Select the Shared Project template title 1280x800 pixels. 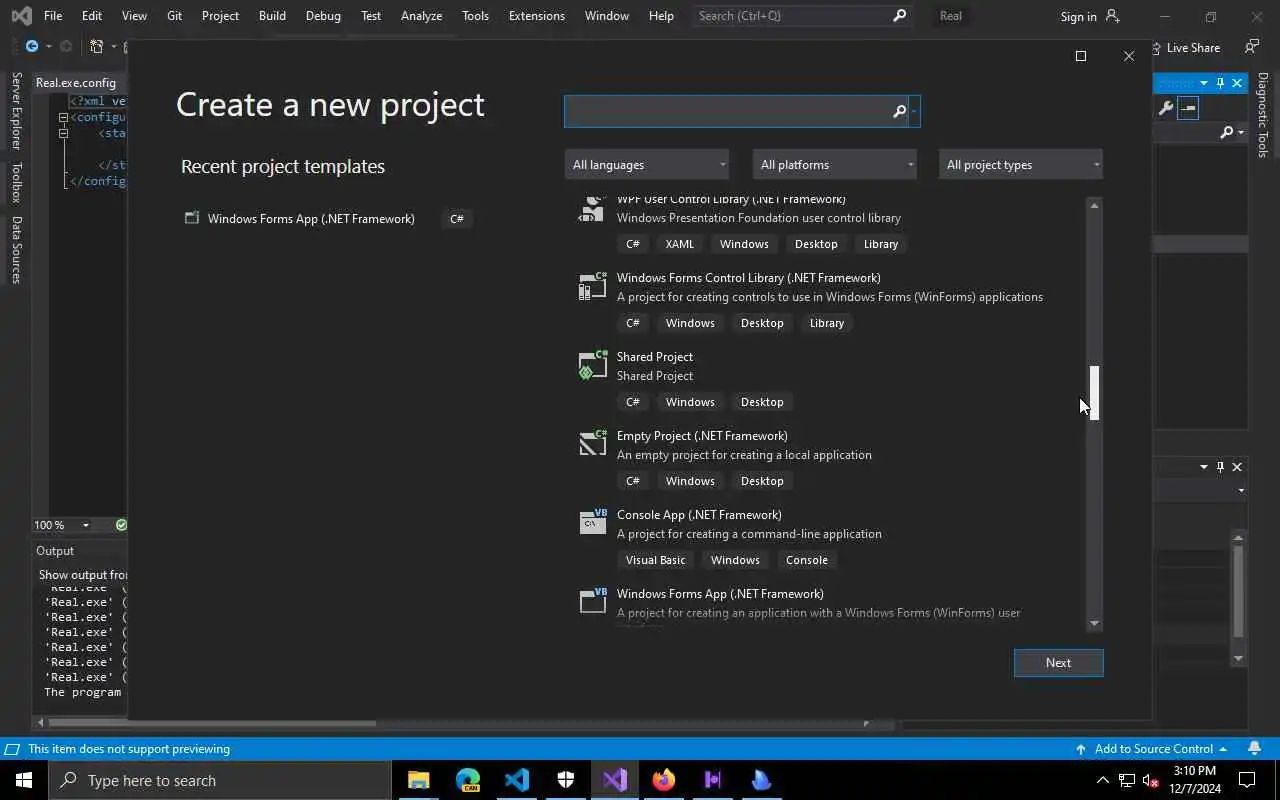tap(655, 357)
